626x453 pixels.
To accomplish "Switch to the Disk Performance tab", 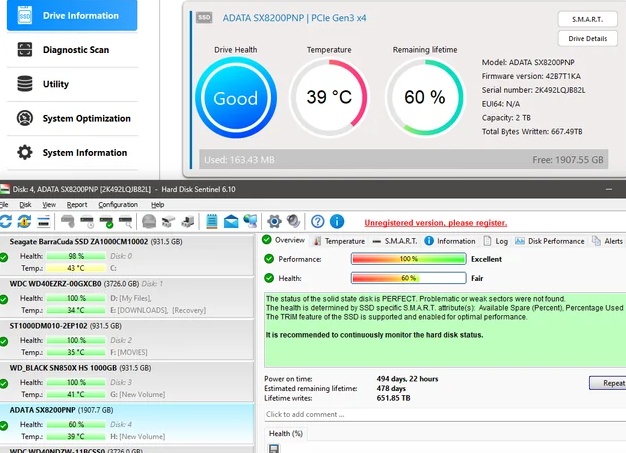I will (549, 241).
